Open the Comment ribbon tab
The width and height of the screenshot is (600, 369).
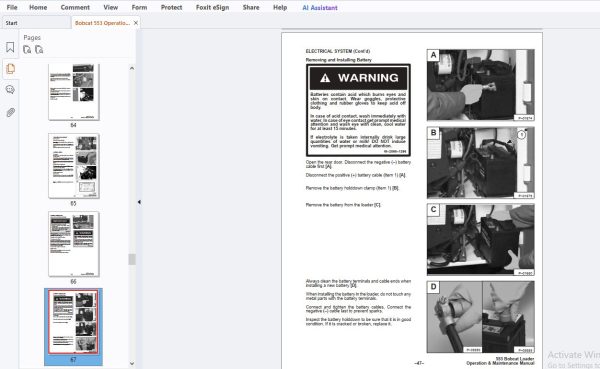pyautogui.click(x=75, y=7)
